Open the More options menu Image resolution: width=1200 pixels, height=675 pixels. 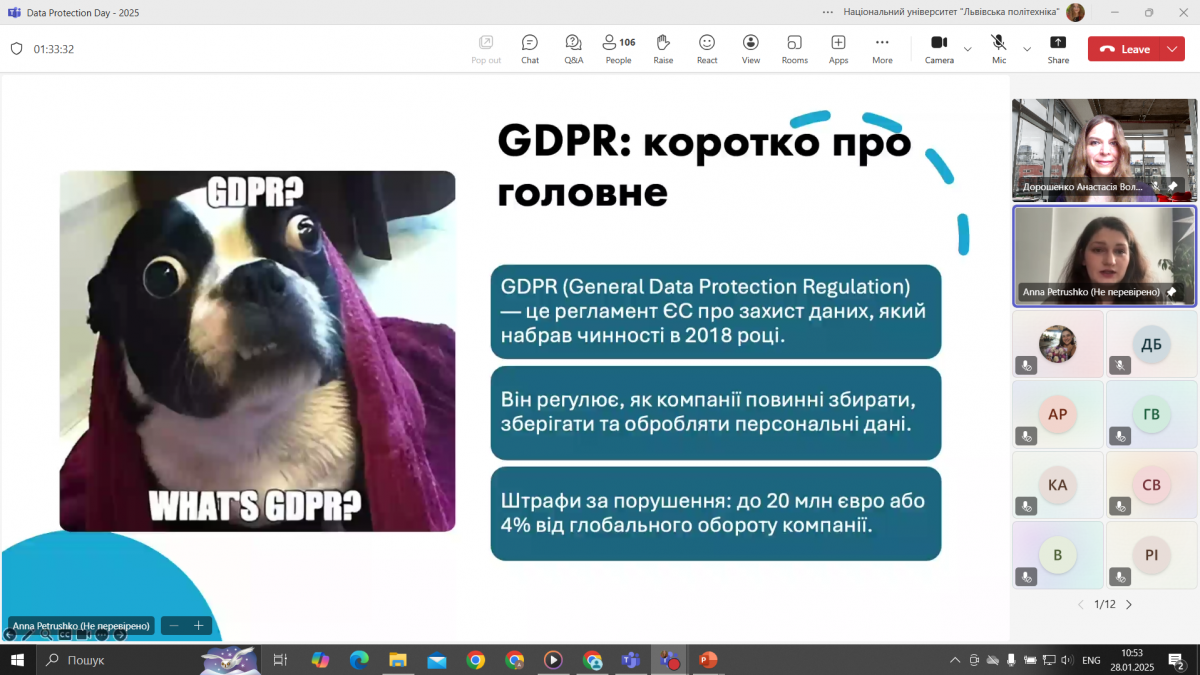(x=882, y=47)
